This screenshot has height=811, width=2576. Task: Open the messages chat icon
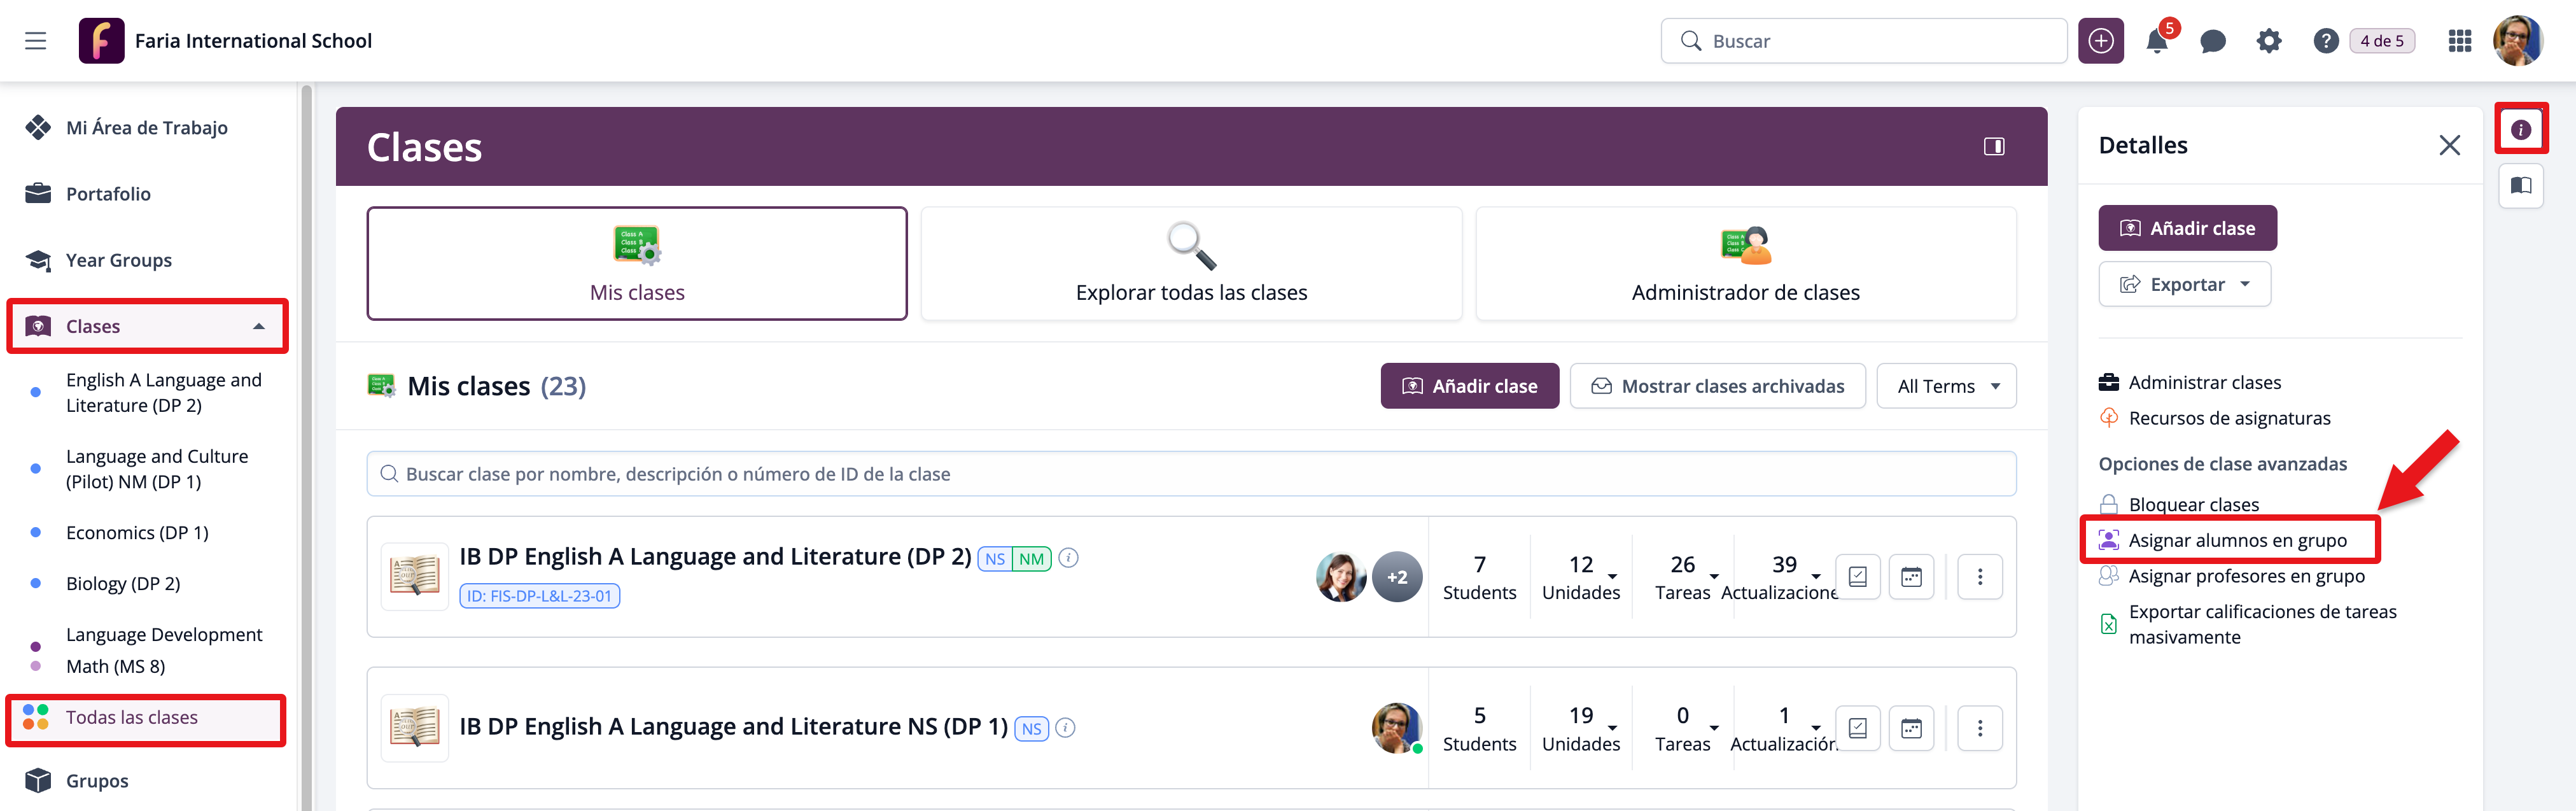tap(2212, 41)
